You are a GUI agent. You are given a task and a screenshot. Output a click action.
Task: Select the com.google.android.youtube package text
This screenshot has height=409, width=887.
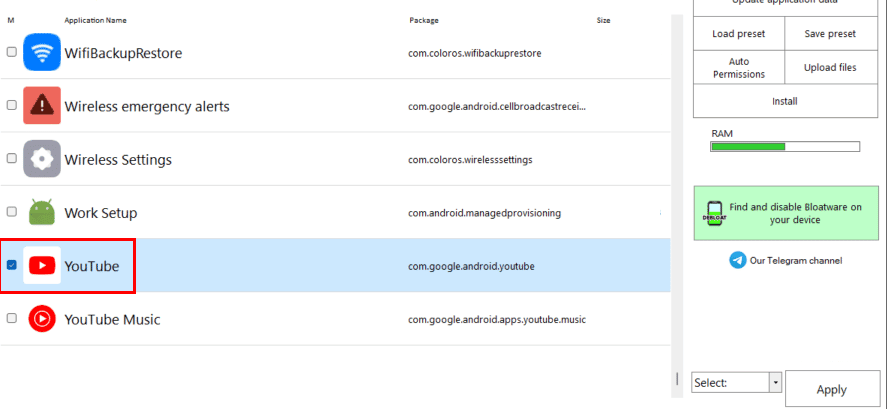pos(471,266)
